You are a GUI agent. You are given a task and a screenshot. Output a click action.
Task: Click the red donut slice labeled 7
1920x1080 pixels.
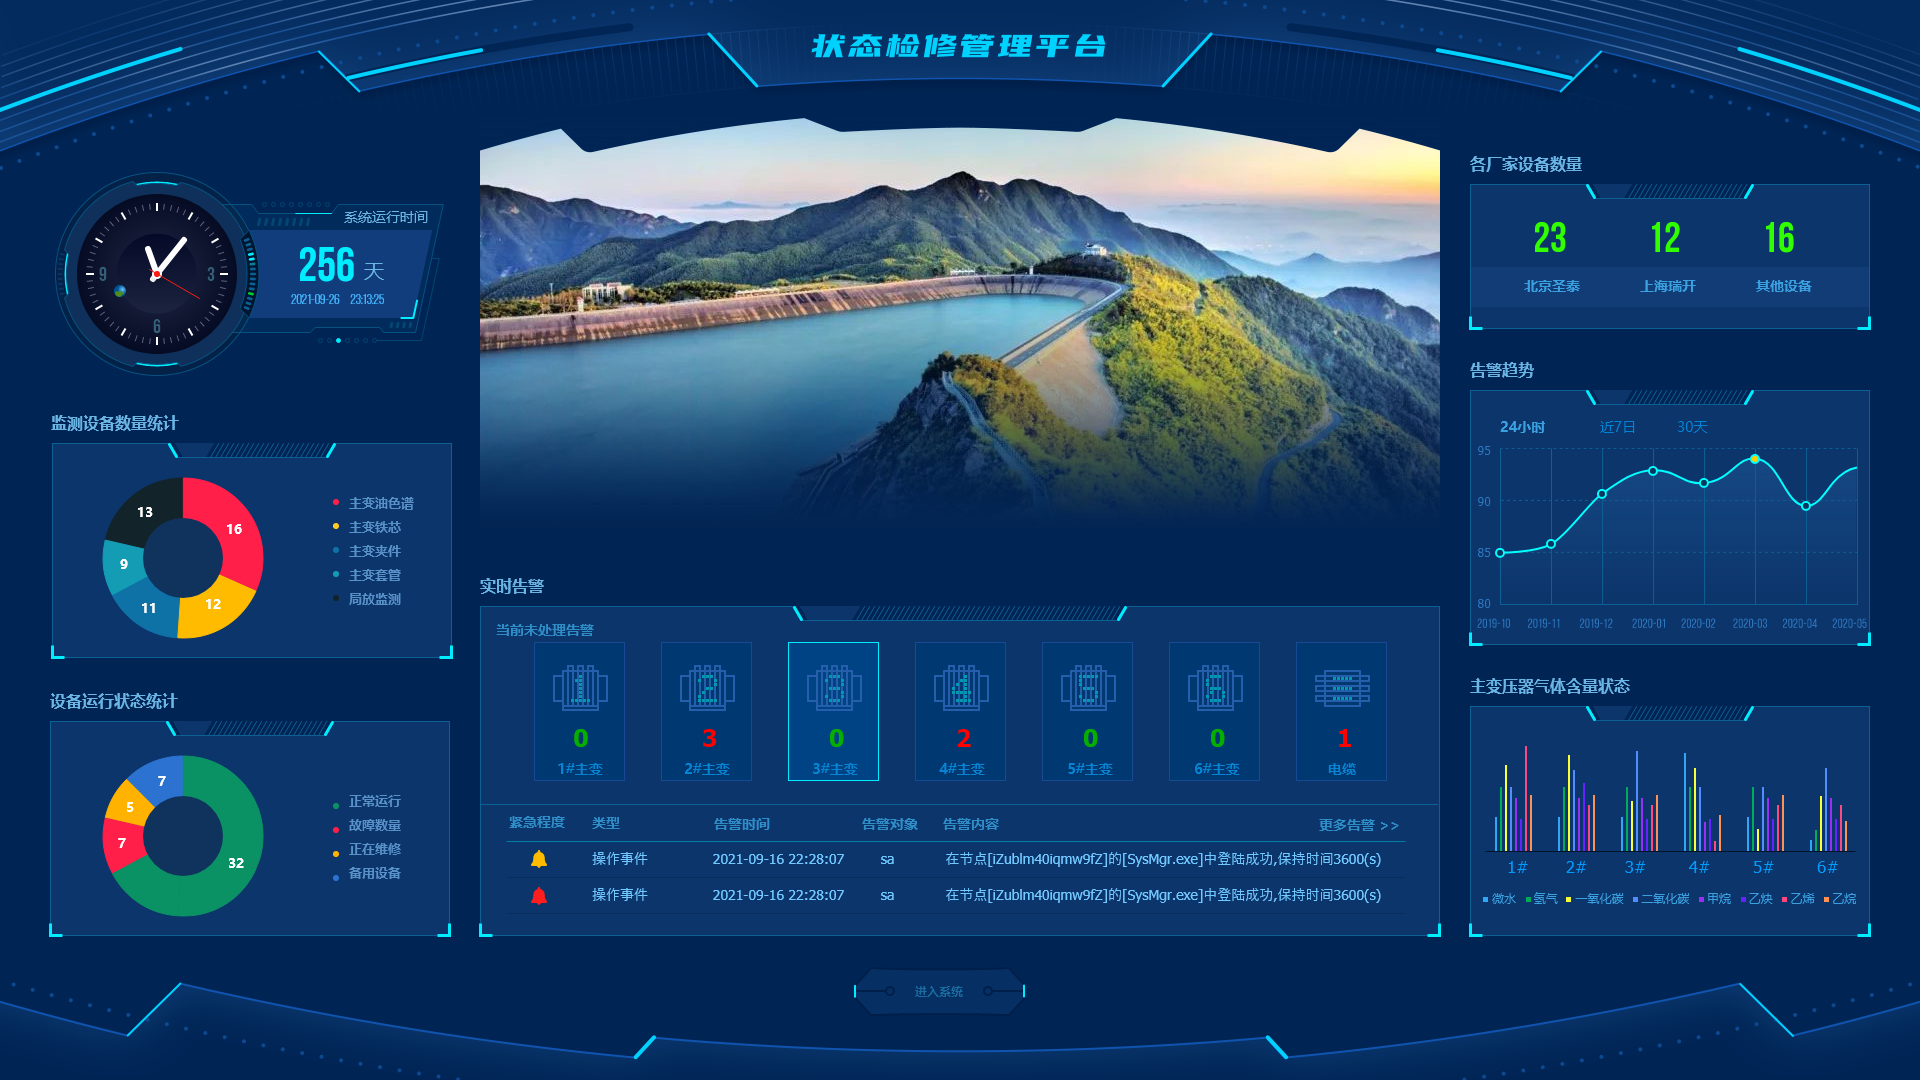pyautogui.click(x=122, y=843)
